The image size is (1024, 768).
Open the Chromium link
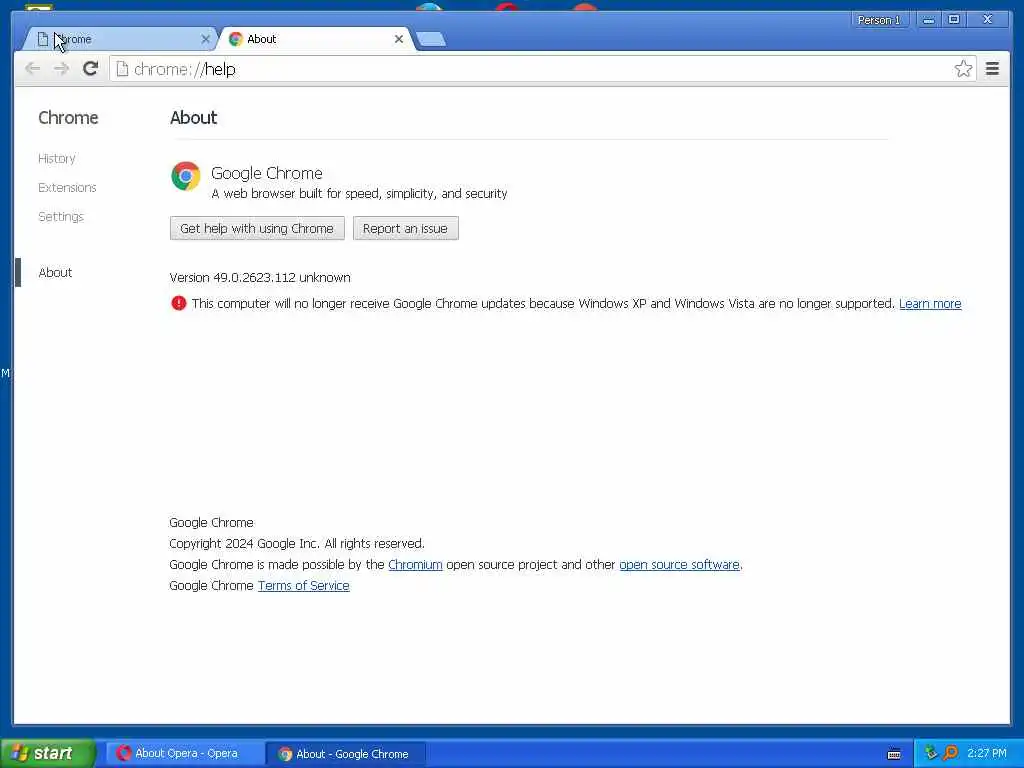415,565
